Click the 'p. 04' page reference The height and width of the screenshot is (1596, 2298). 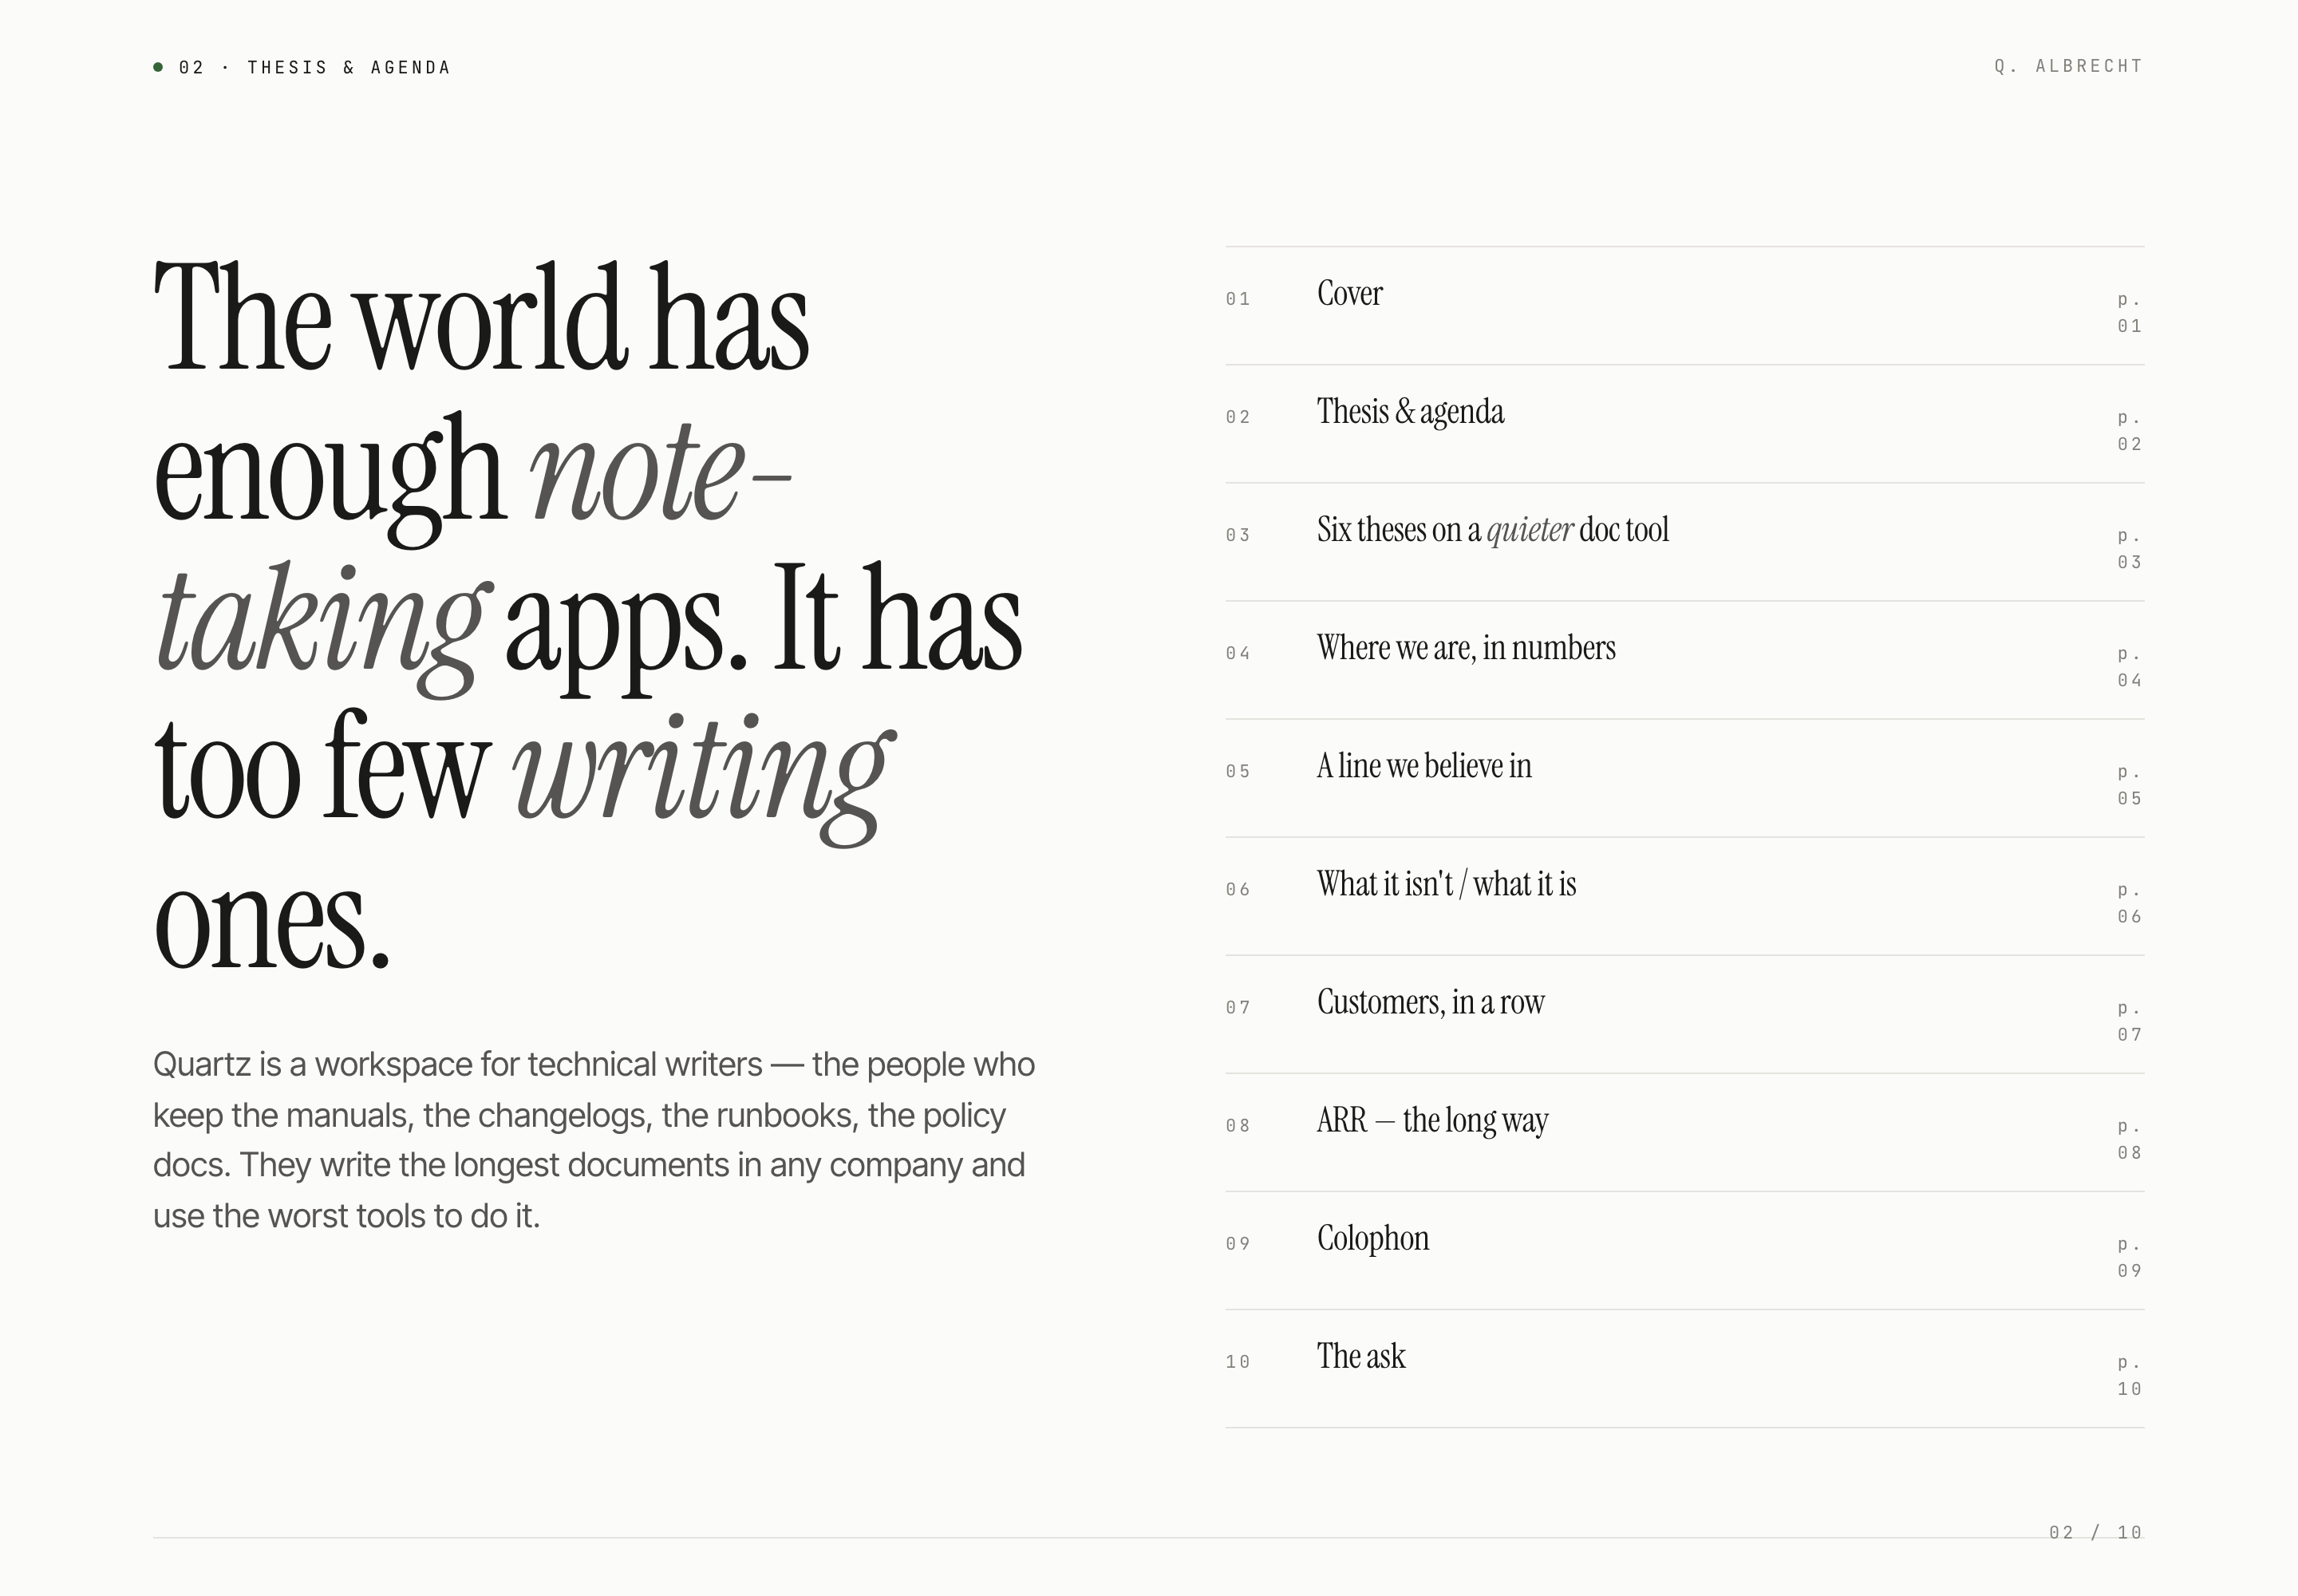[x=2129, y=666]
